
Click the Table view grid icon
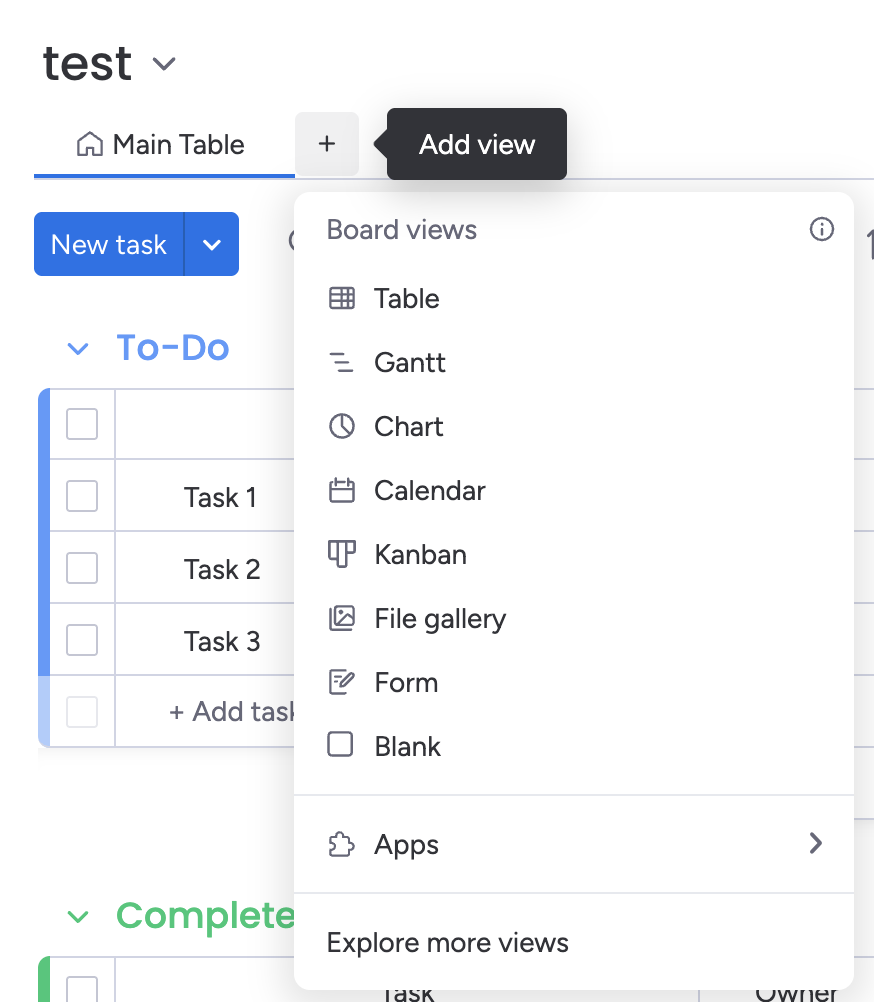(x=342, y=298)
